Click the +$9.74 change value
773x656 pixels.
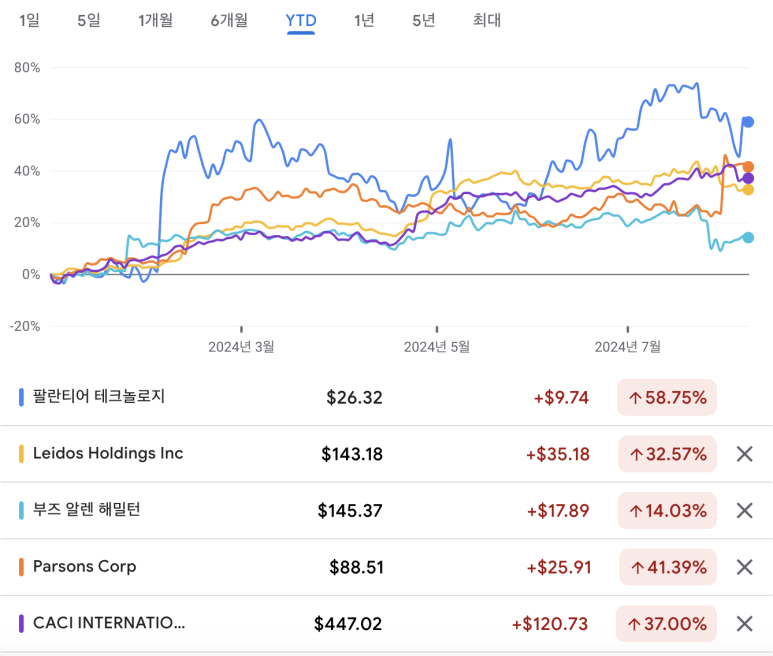pos(561,398)
